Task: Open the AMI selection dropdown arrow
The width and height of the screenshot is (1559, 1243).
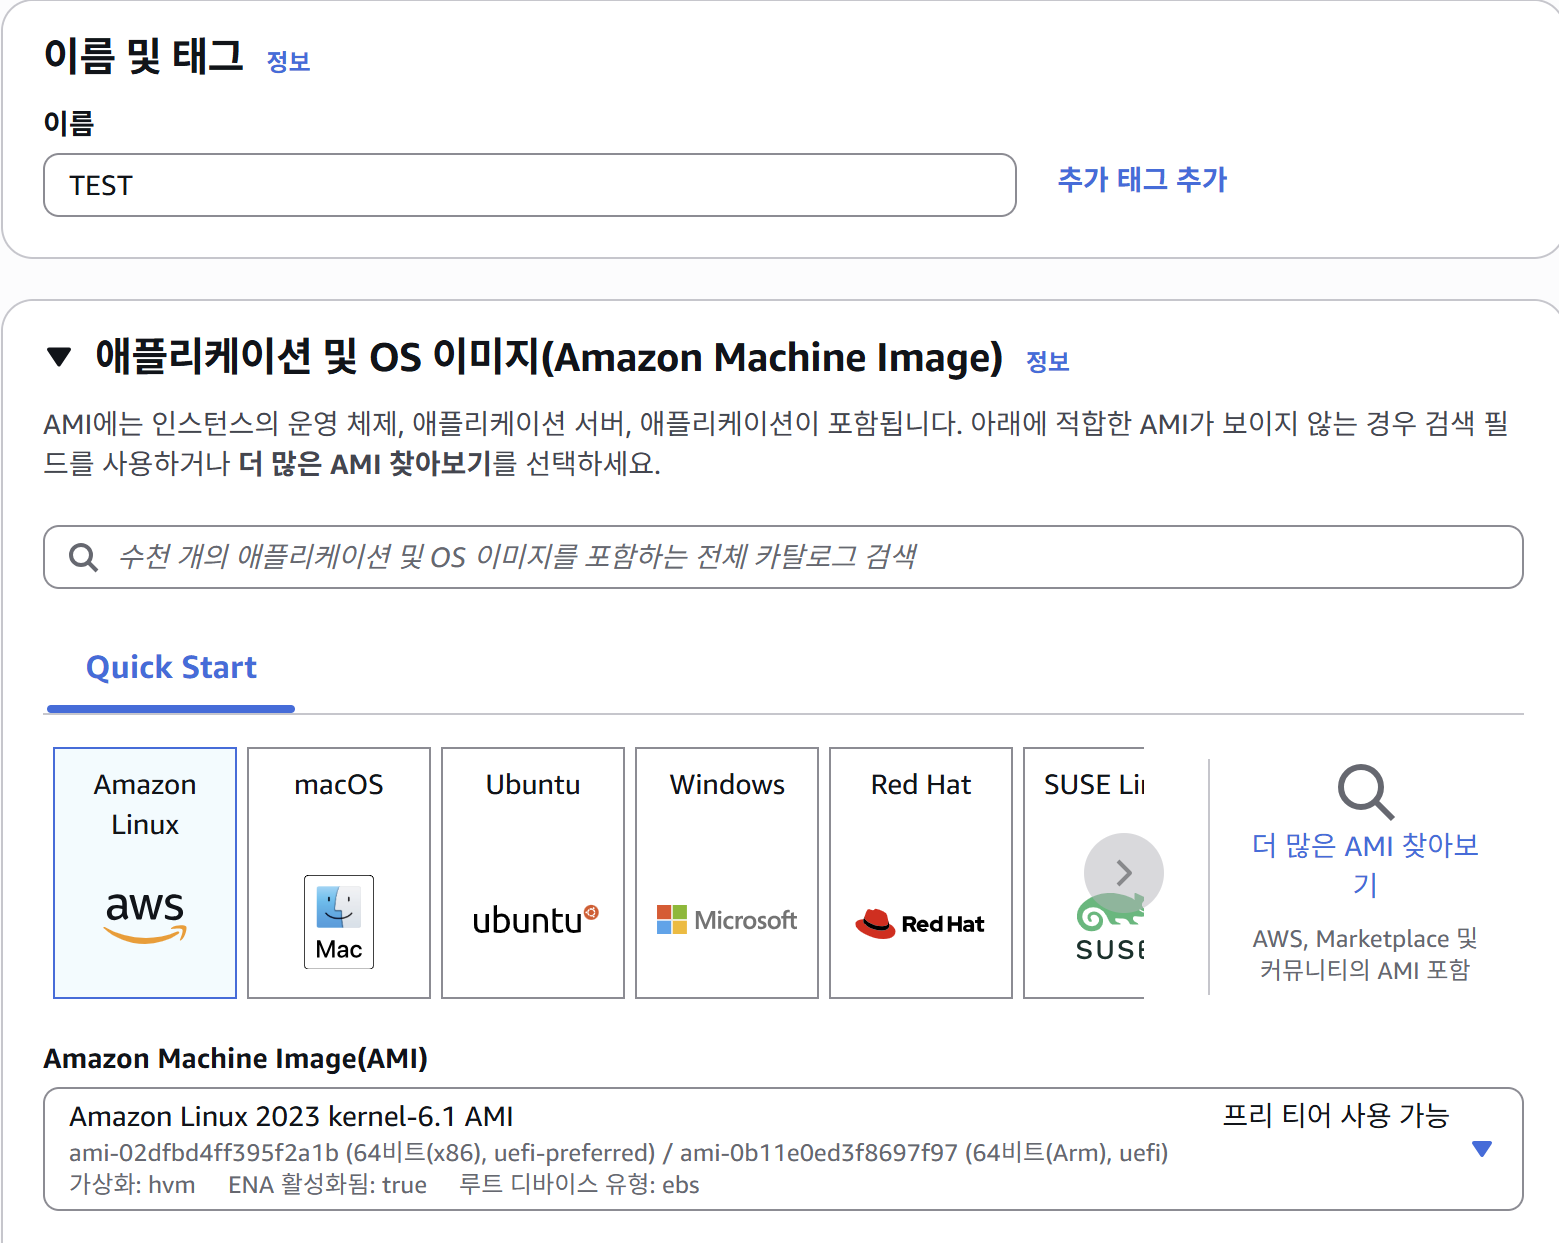Action: pyautogui.click(x=1482, y=1149)
